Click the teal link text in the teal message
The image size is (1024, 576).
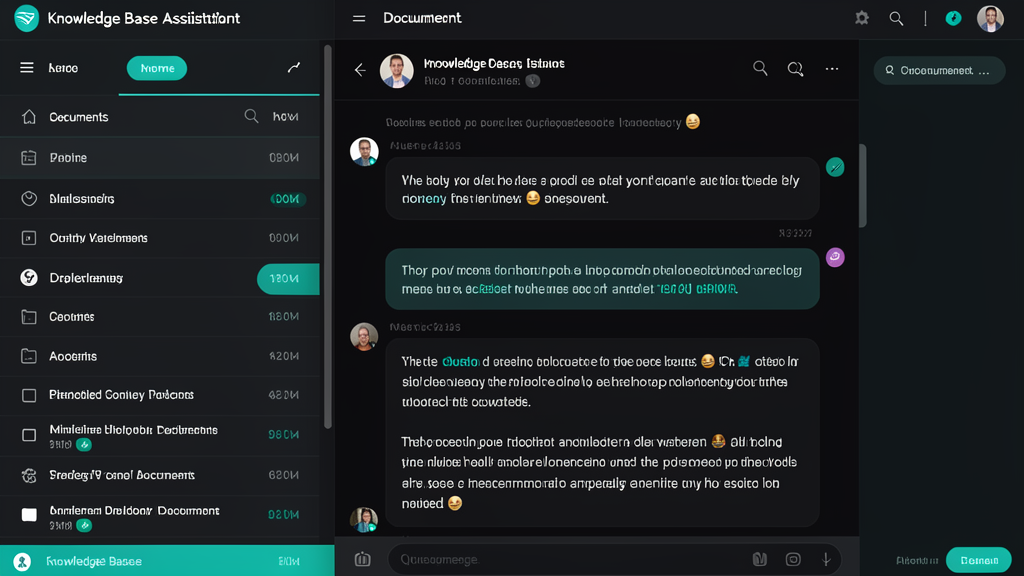(697, 289)
